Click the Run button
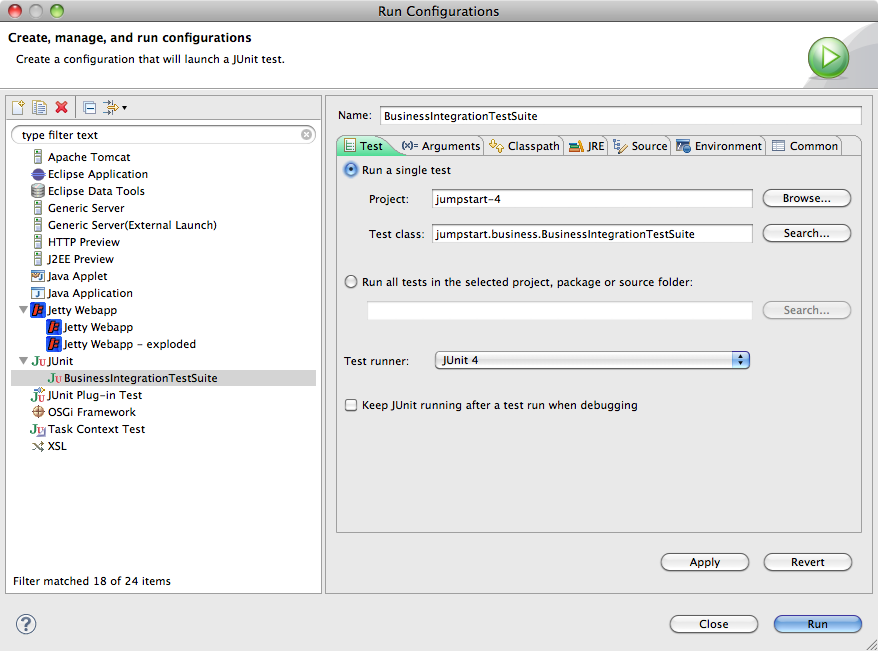878x651 pixels. click(818, 624)
